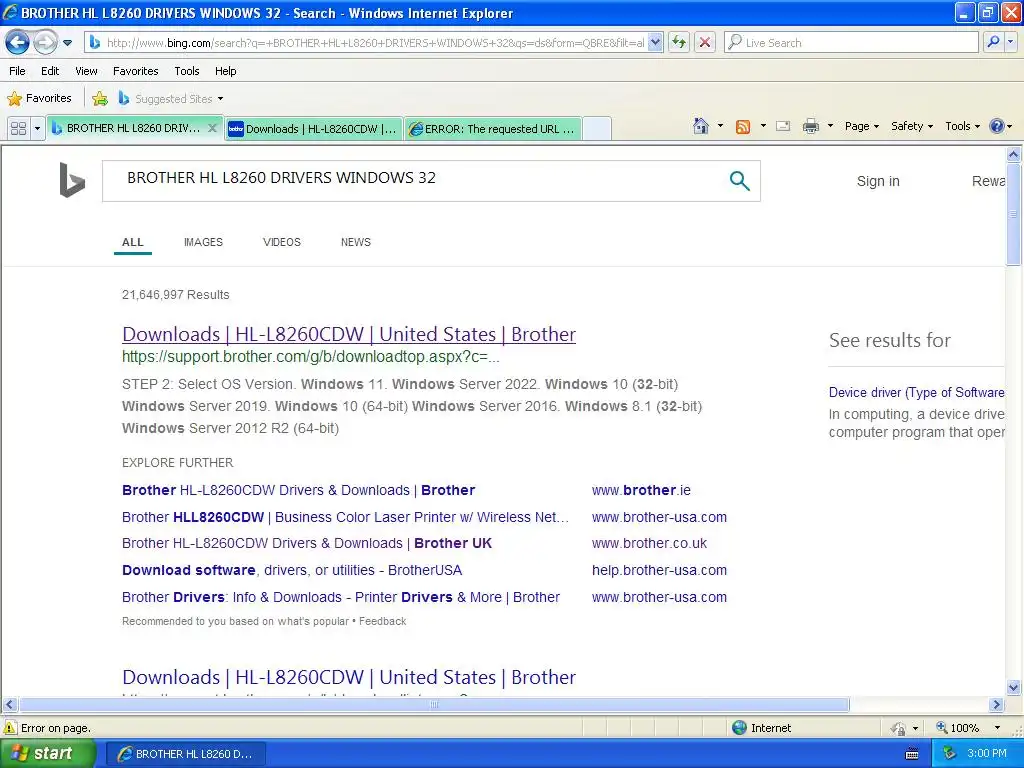This screenshot has width=1024, height=768.
Task: Open the Tools command bar menu
Action: pos(963,126)
